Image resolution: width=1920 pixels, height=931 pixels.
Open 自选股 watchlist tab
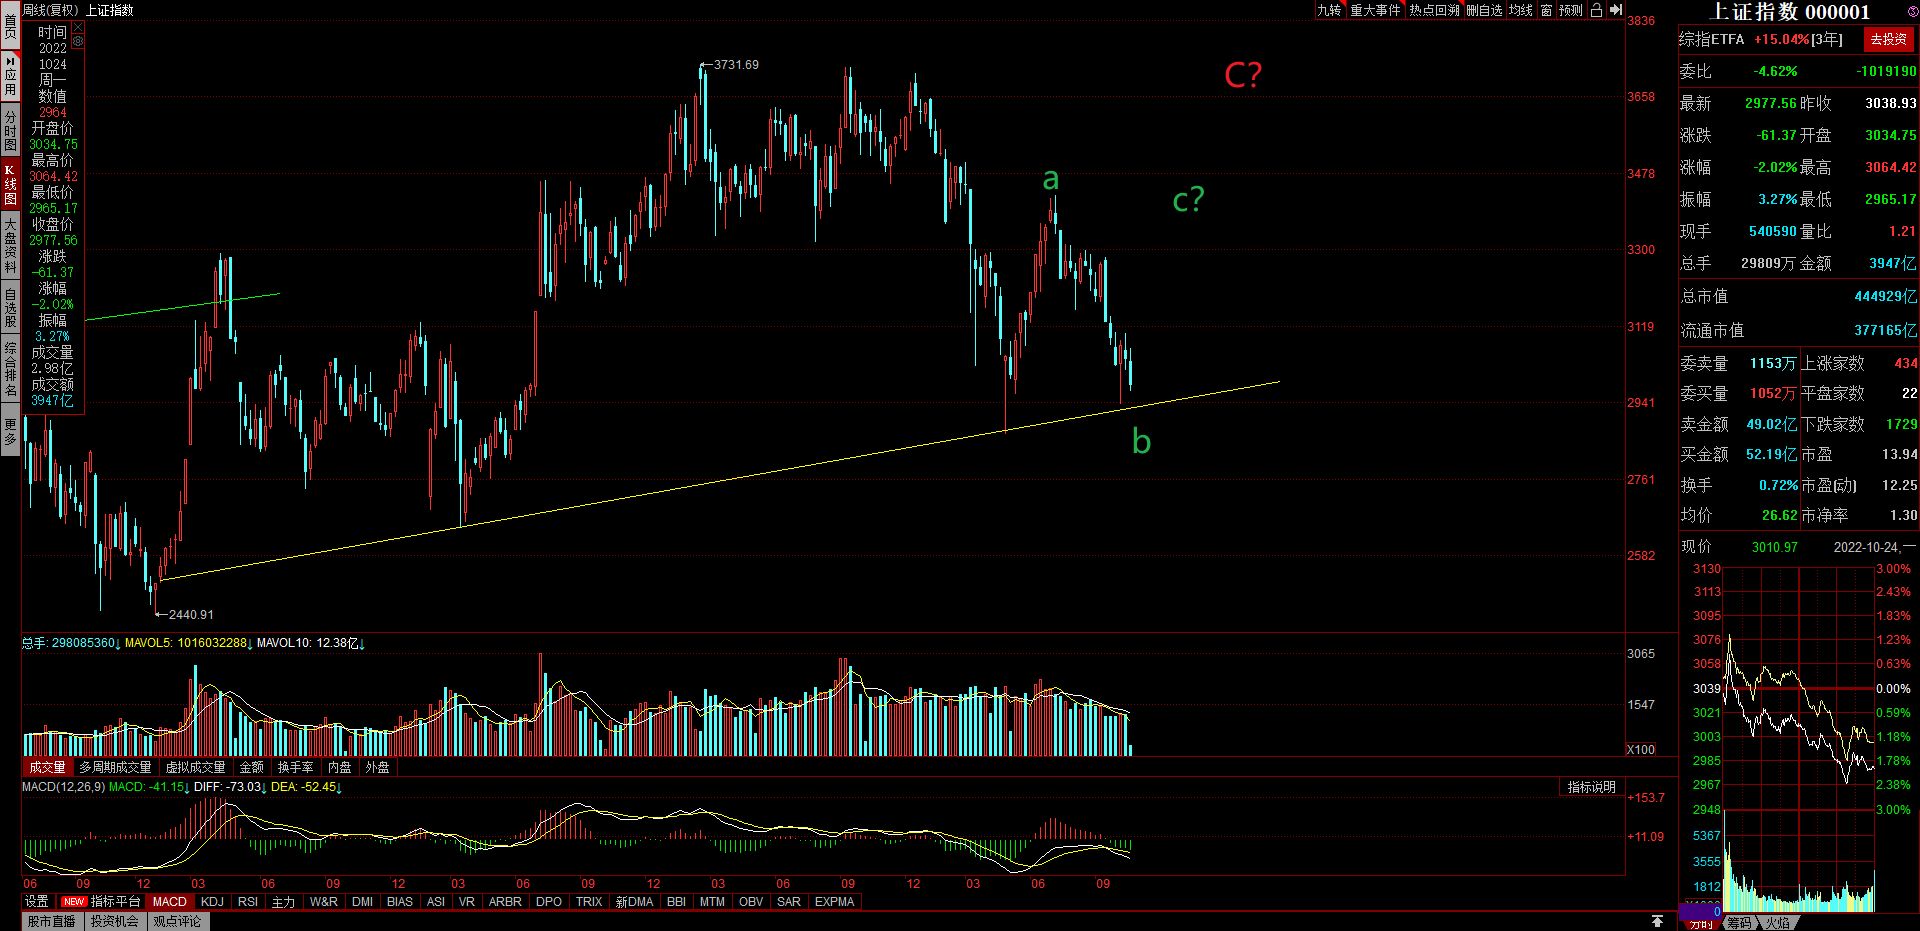point(10,307)
